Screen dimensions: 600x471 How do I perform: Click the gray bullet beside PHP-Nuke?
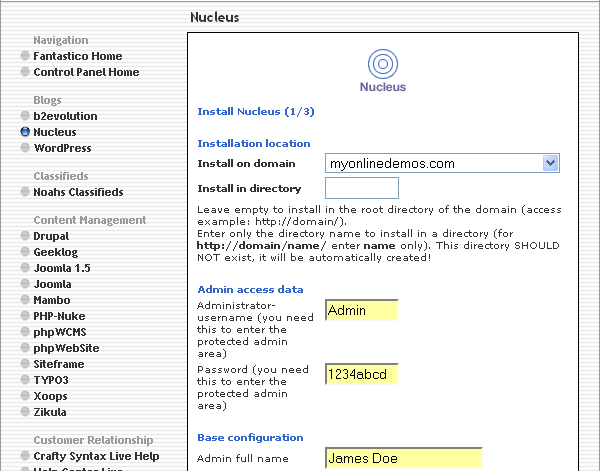click(x=25, y=316)
